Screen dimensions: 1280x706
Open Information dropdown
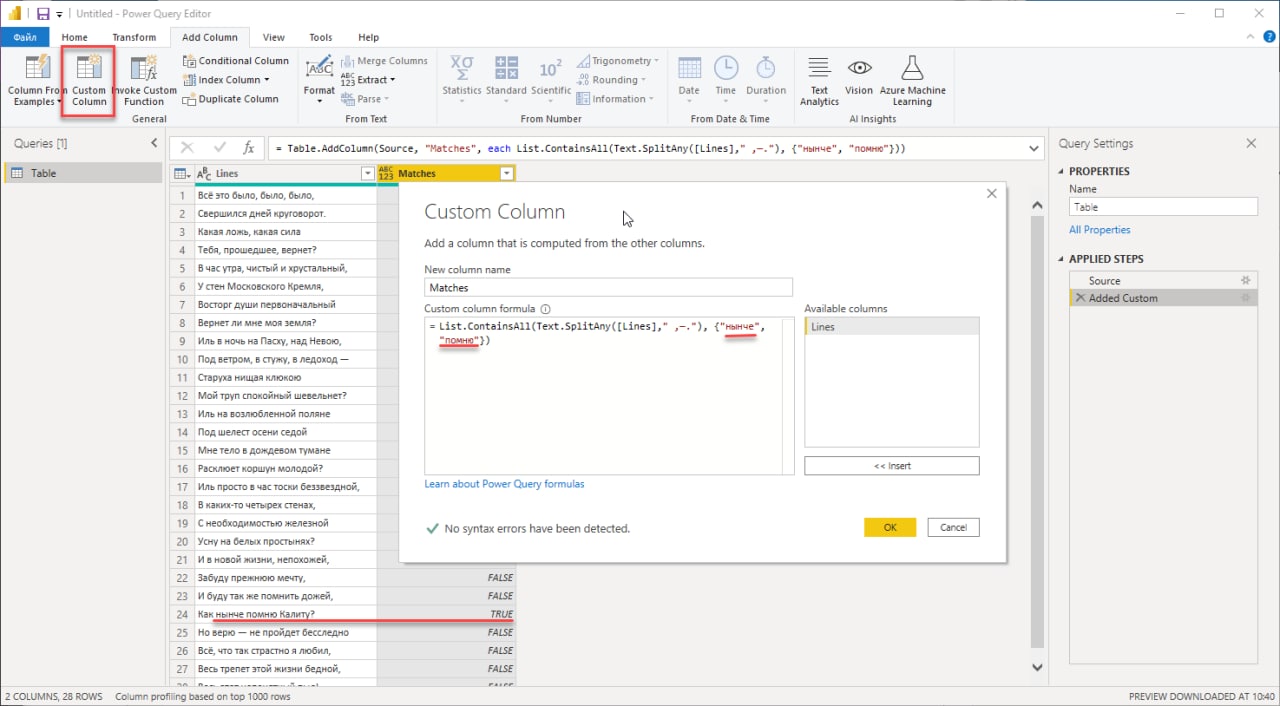[651, 99]
